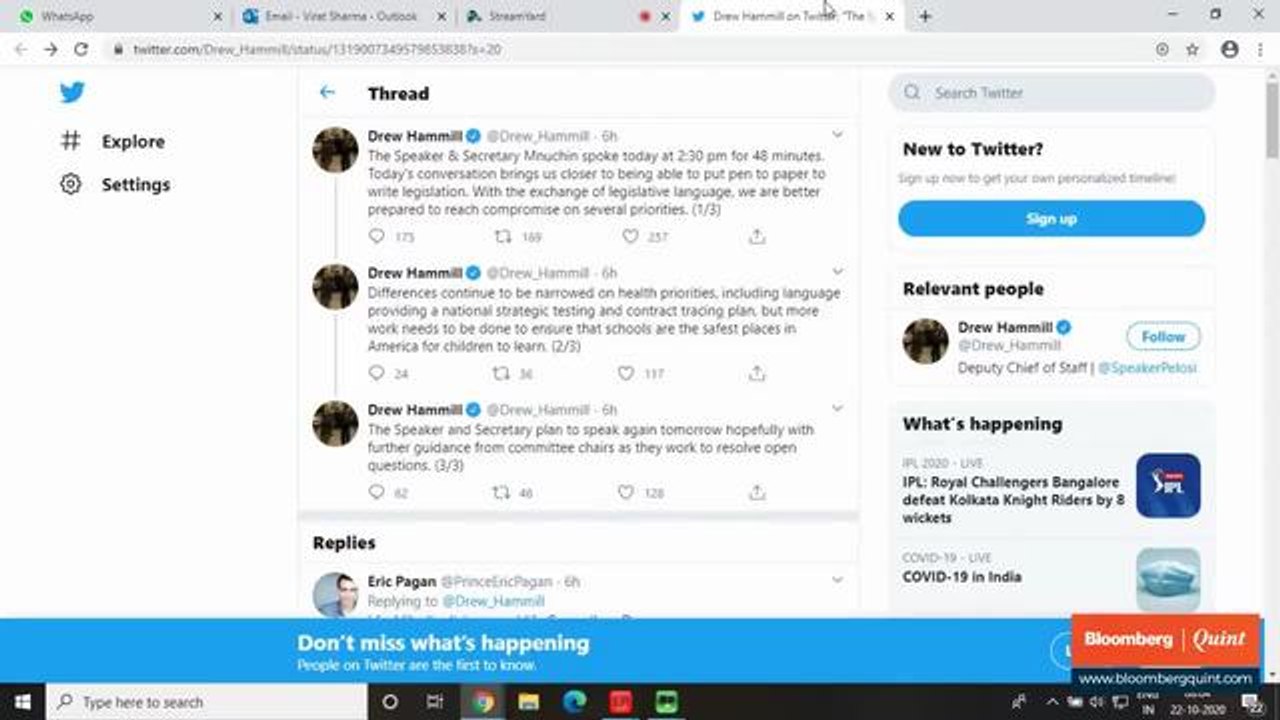1280x720 pixels.
Task: Open the COVID-19 trend mask thumbnail
Action: (x=1168, y=579)
